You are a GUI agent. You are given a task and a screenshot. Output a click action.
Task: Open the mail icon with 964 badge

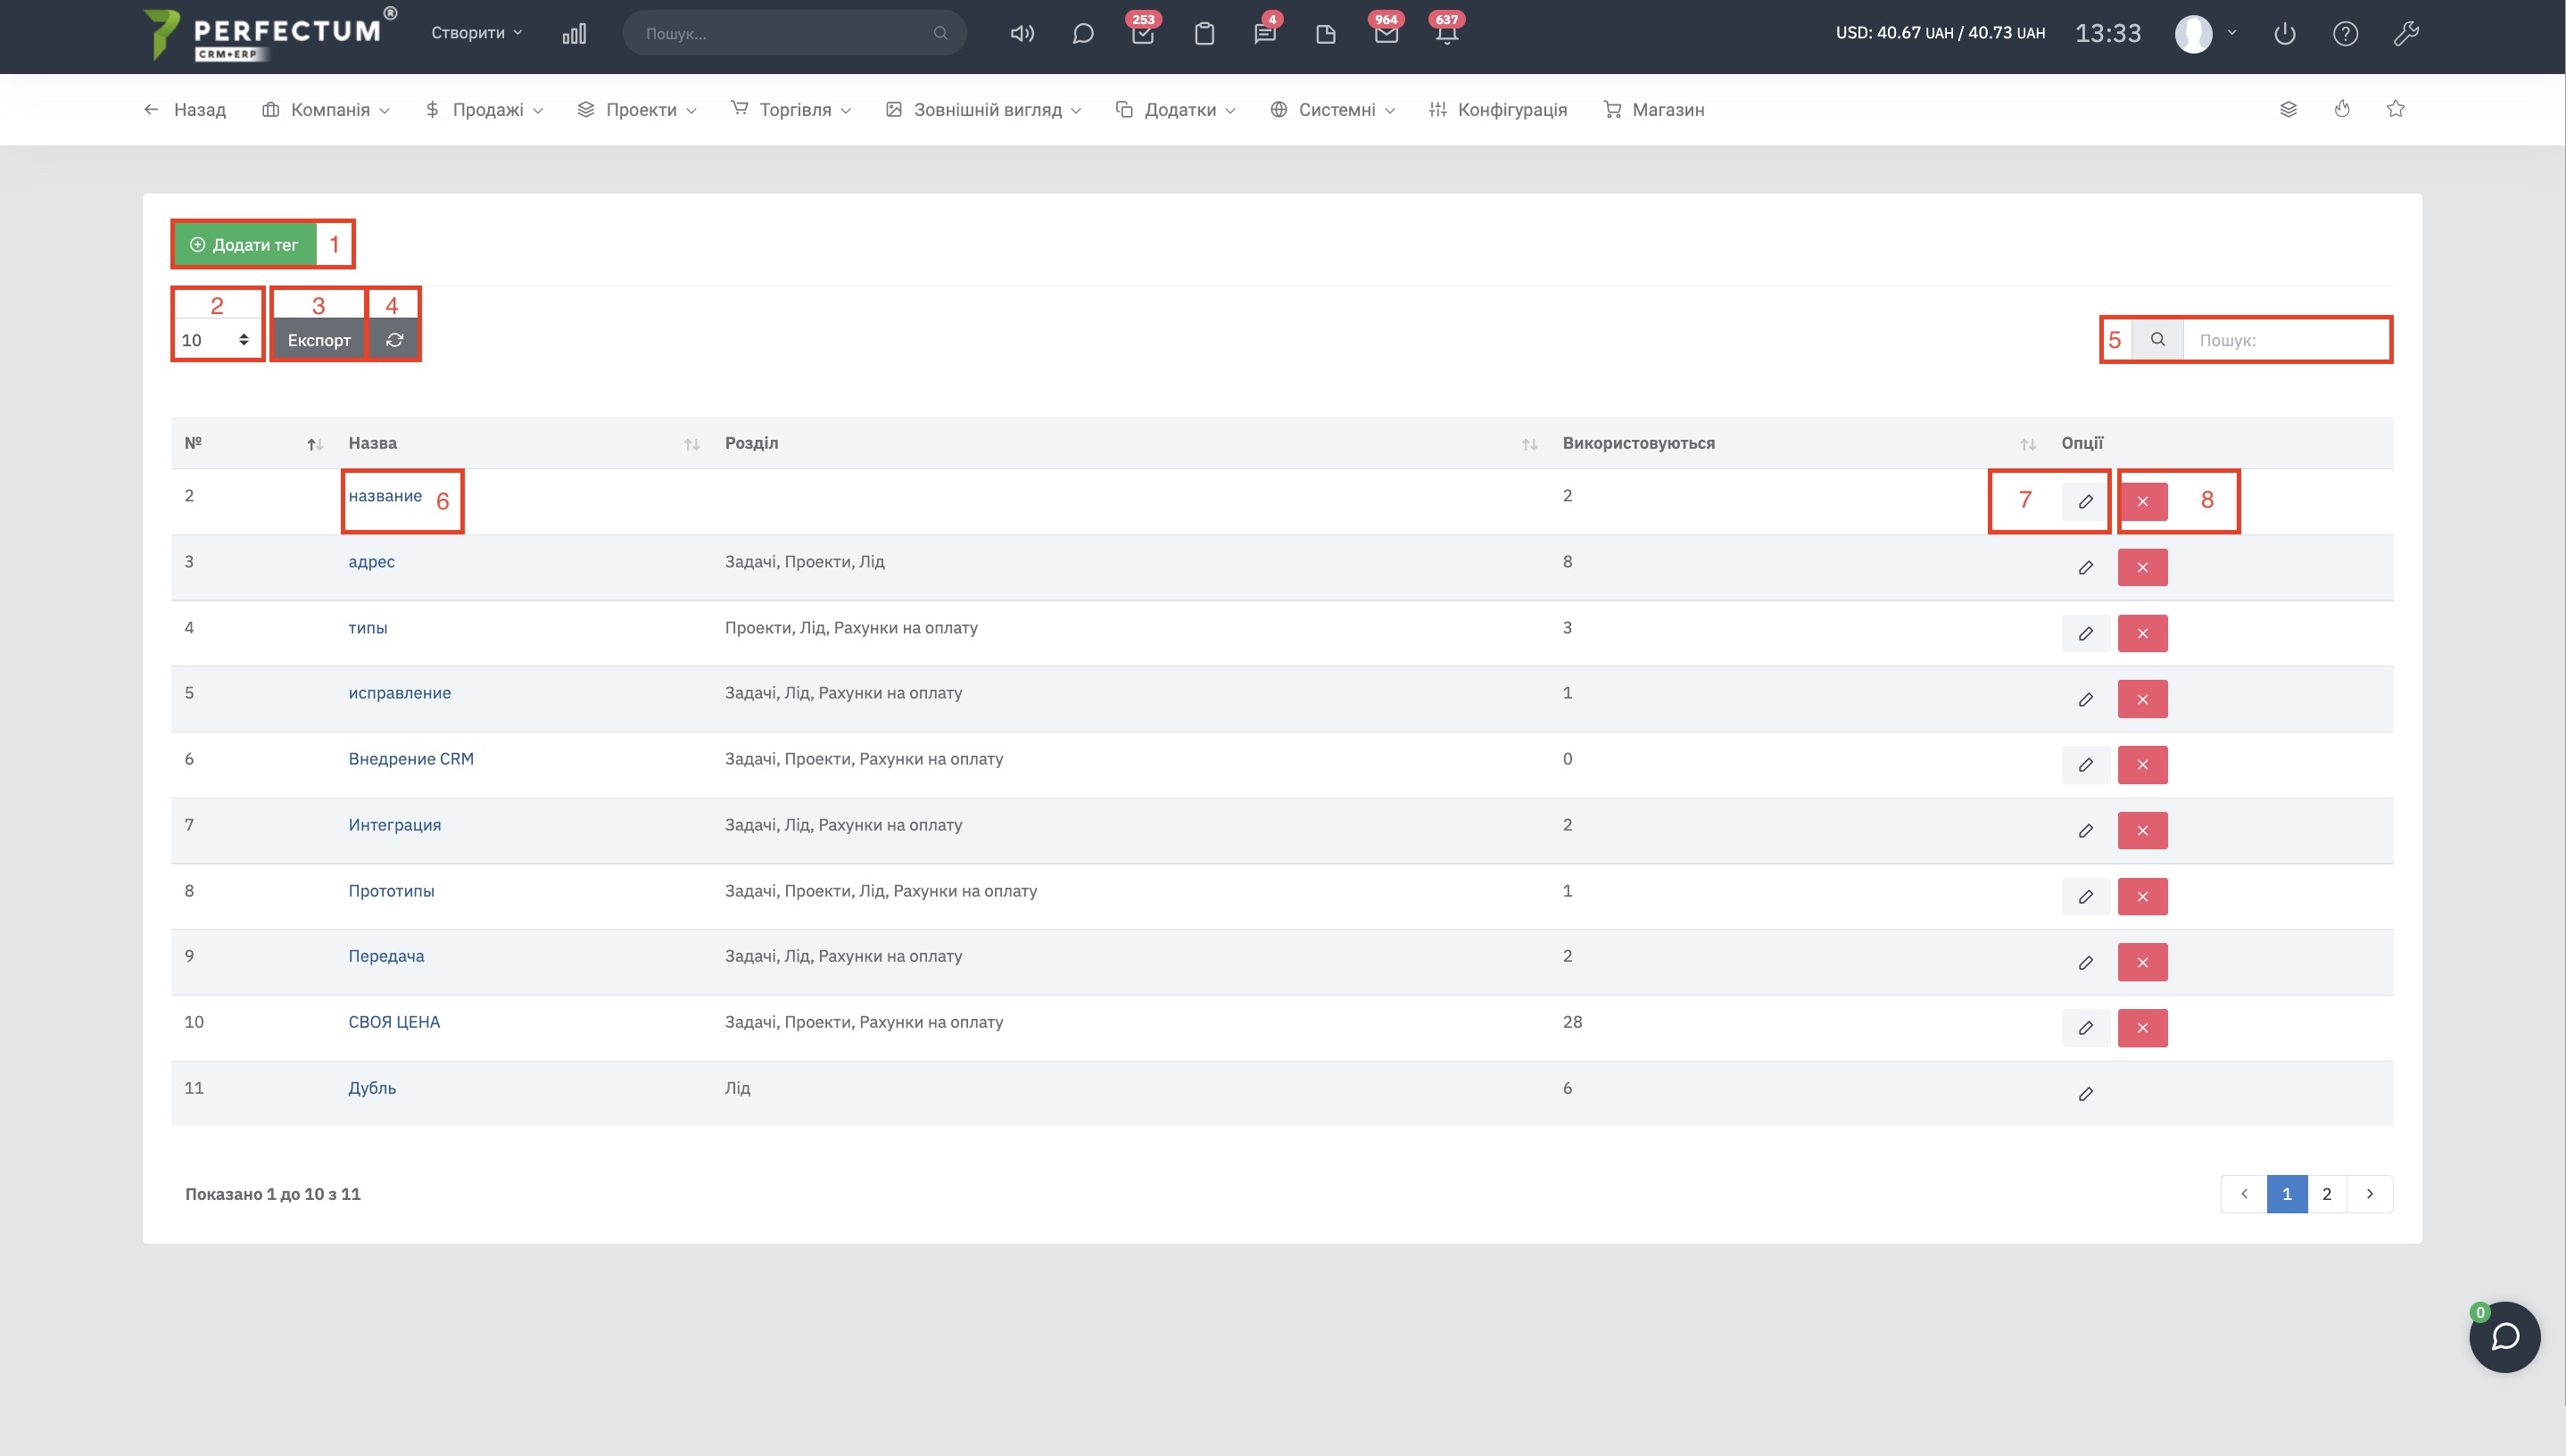(x=1385, y=34)
